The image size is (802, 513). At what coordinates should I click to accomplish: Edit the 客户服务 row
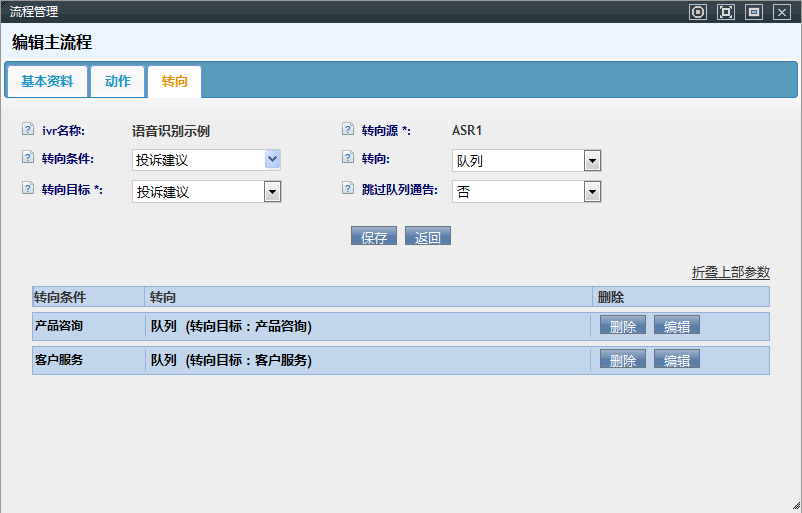pyautogui.click(x=677, y=360)
